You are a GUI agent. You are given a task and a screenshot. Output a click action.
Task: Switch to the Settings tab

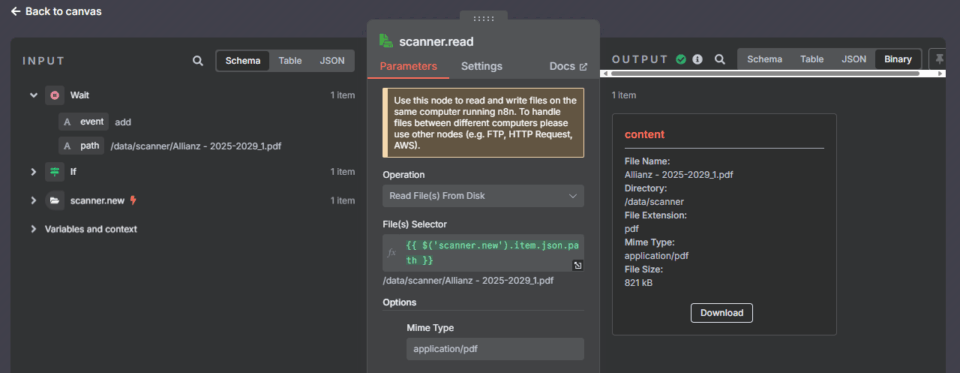click(481, 66)
